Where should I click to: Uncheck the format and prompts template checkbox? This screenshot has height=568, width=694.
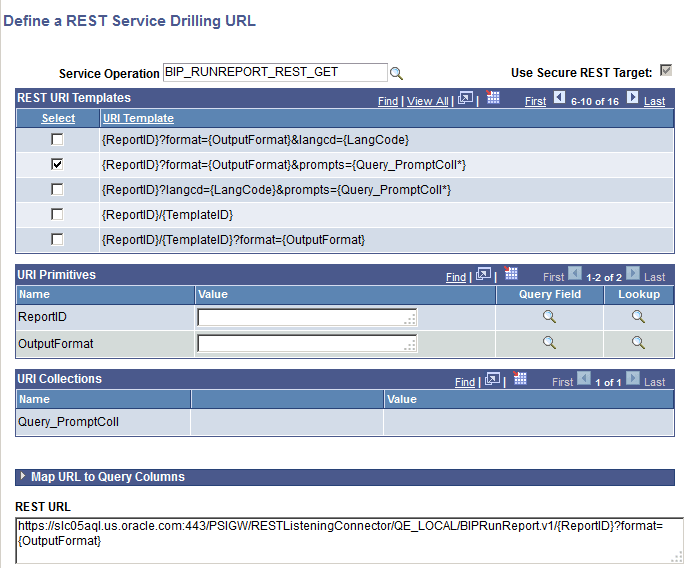[x=57, y=164]
